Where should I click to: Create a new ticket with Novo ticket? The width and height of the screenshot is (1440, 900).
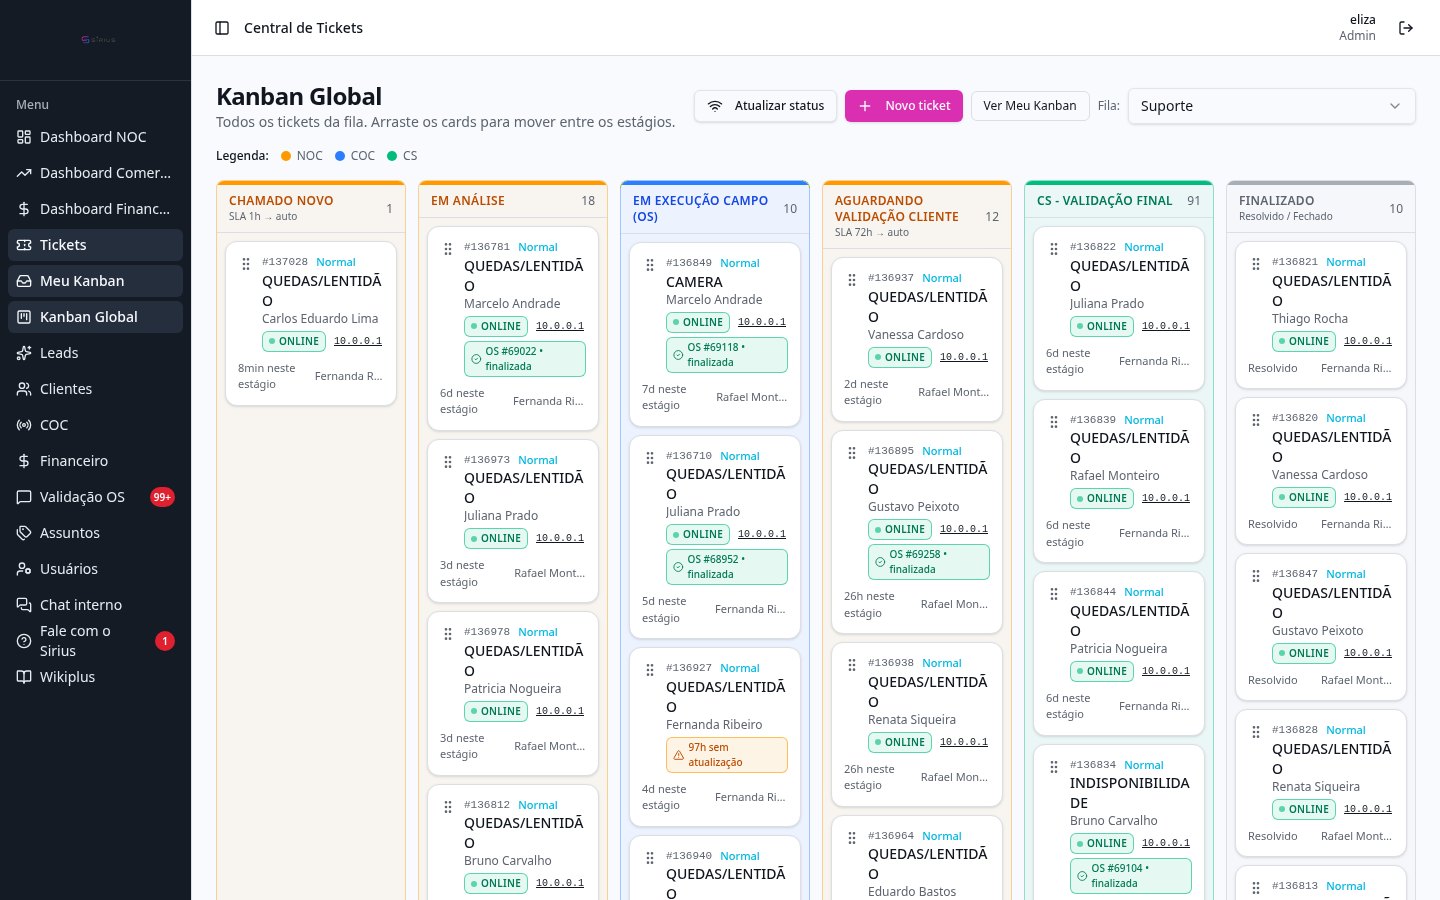coord(904,106)
